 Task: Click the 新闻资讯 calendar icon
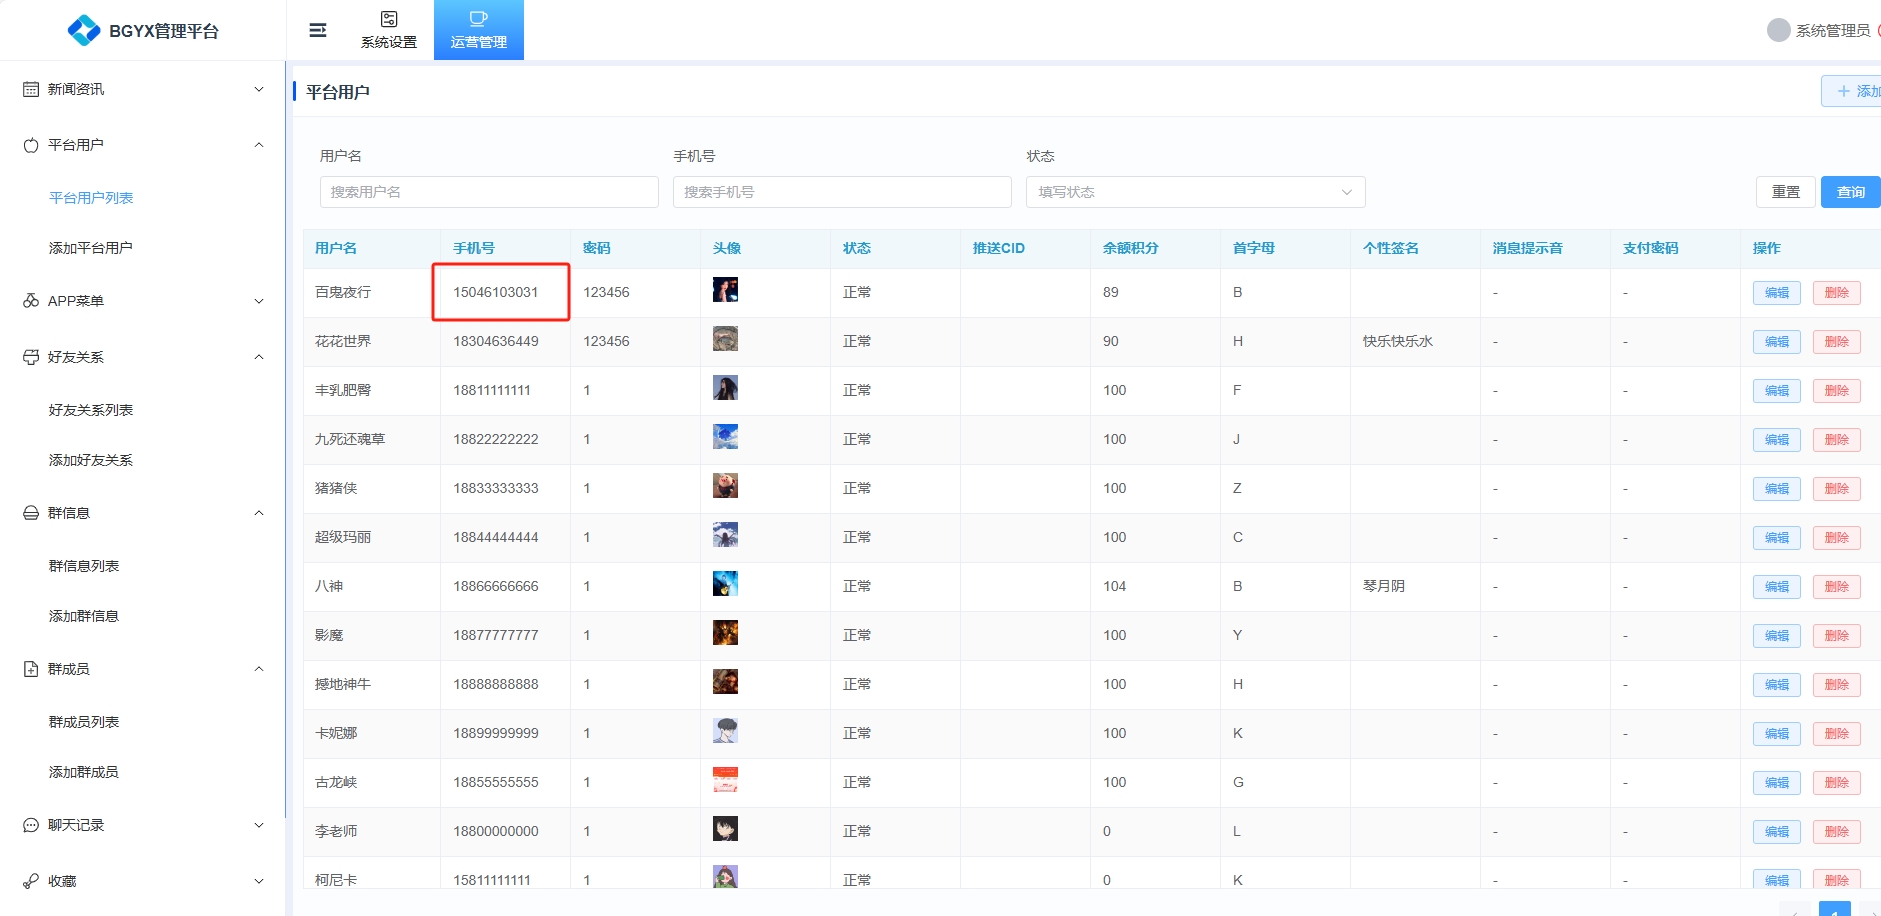(31, 90)
